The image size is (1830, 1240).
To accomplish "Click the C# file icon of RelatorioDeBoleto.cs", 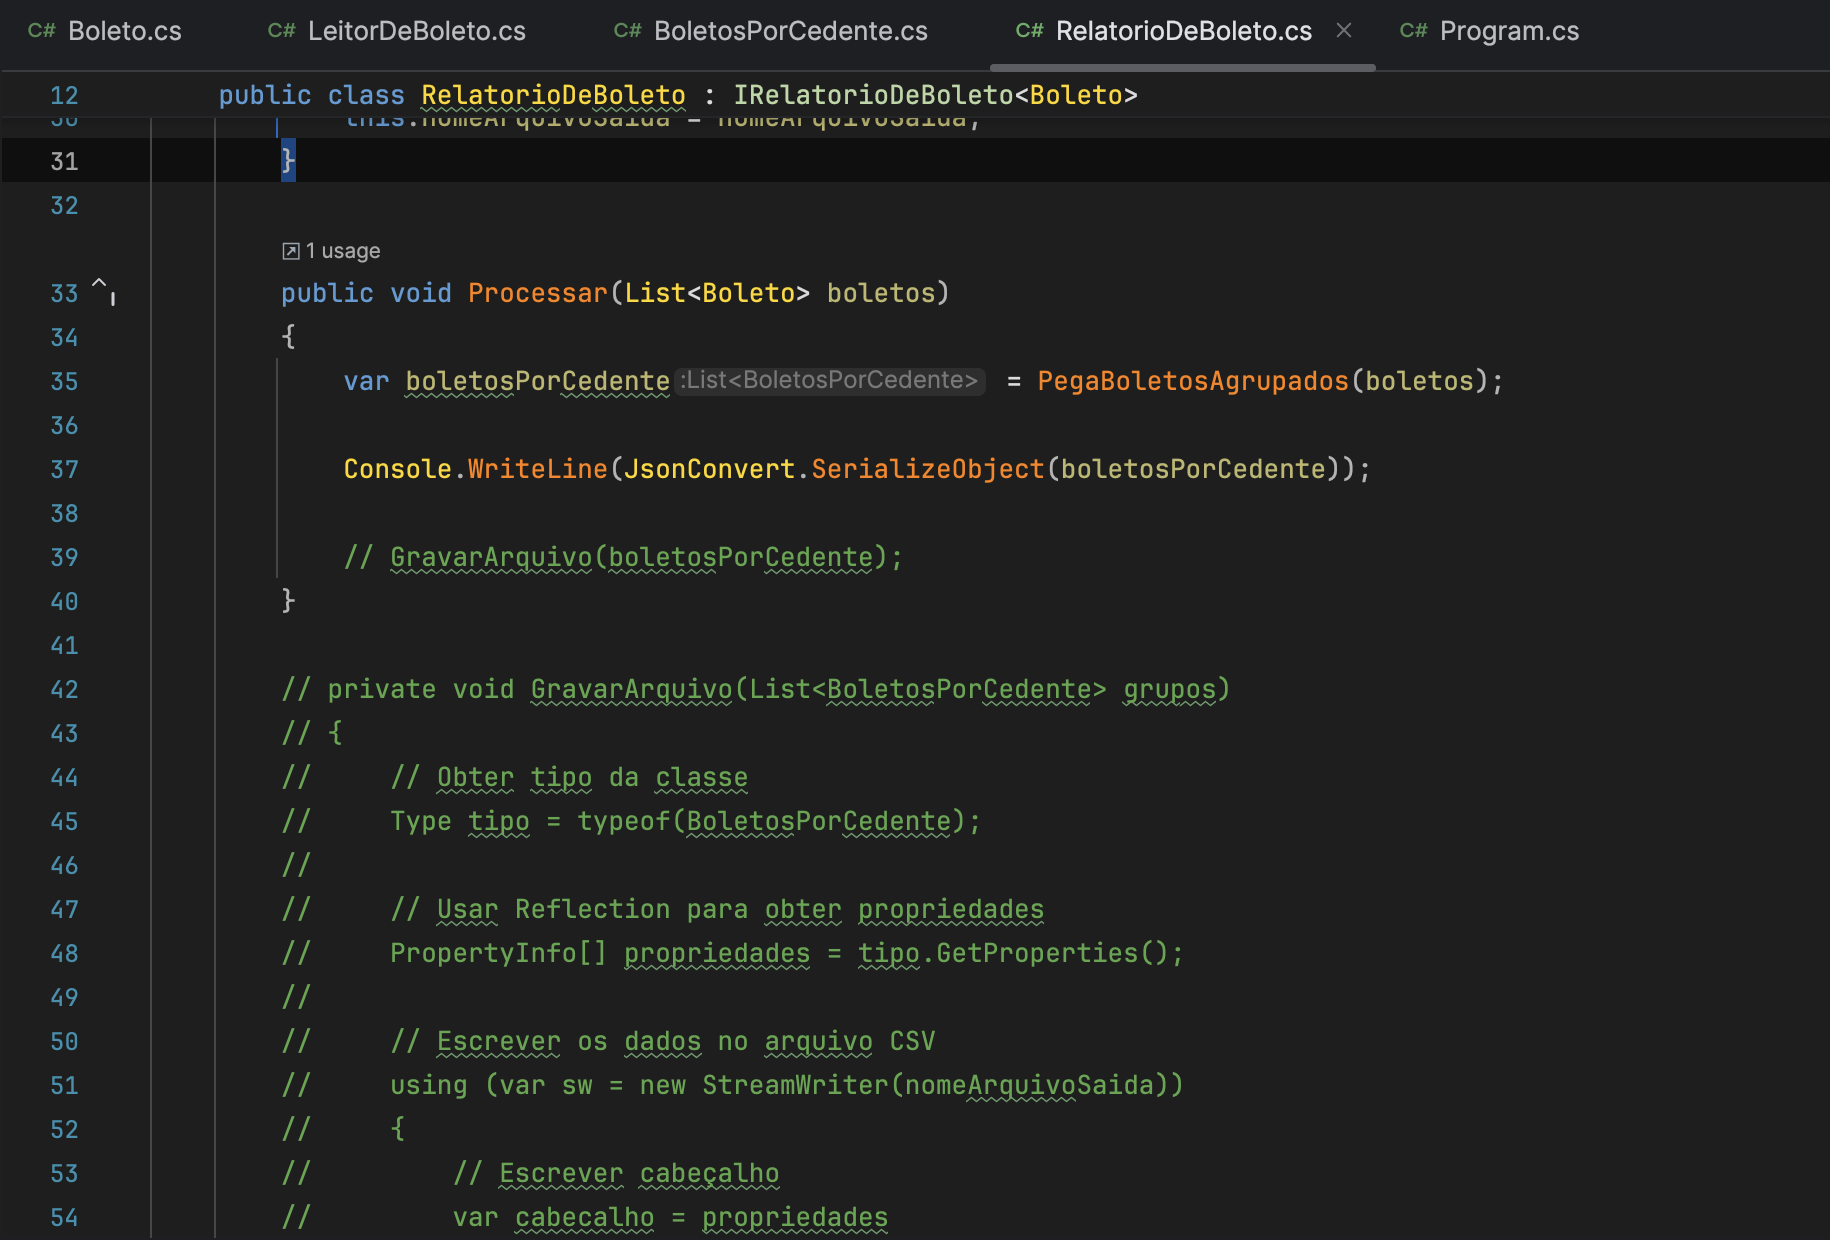I will [x=1029, y=31].
